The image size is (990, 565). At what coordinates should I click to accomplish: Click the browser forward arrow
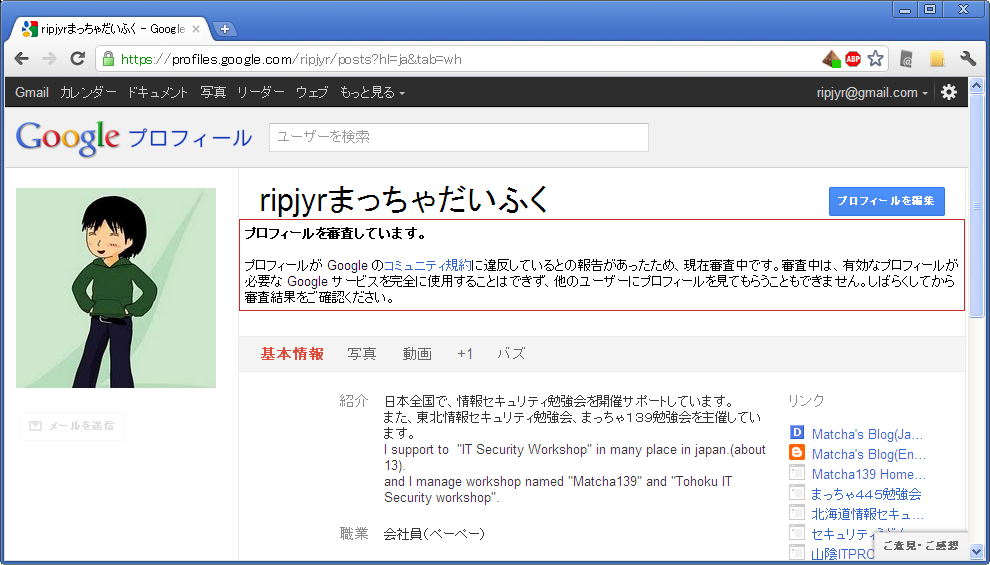[49, 59]
